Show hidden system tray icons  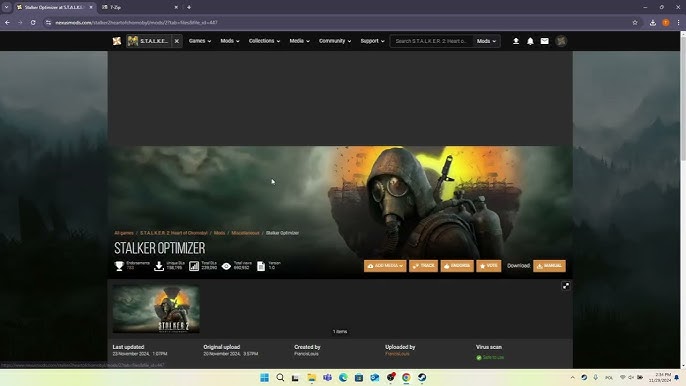(572, 377)
